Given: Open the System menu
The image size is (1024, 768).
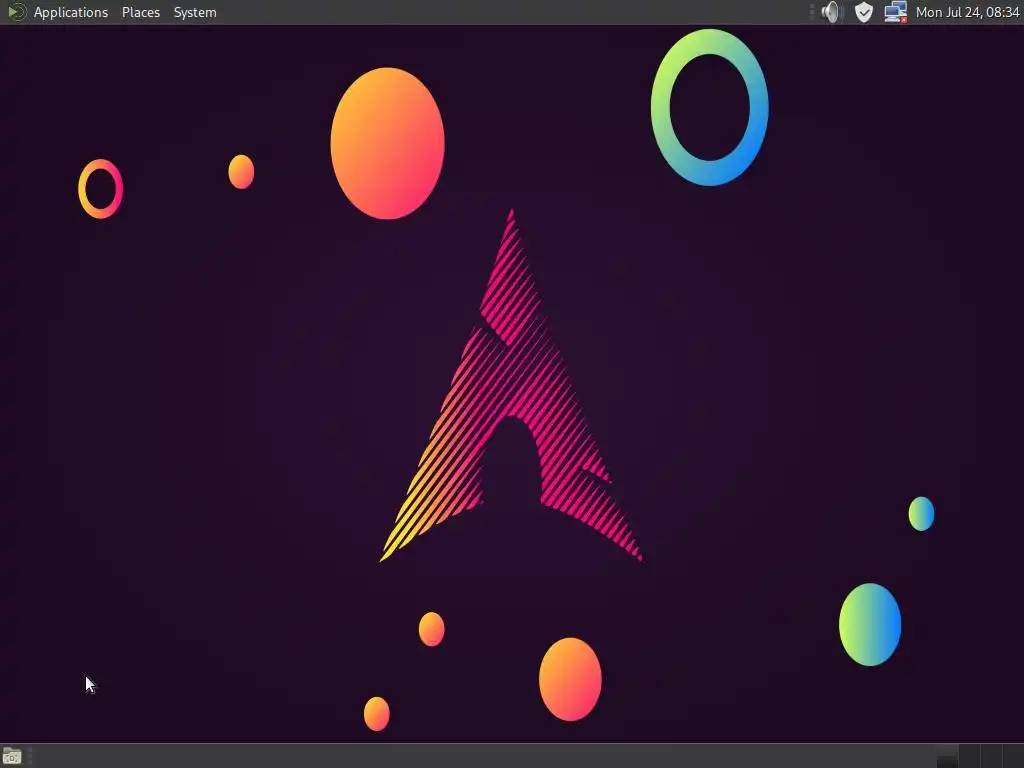Looking at the screenshot, I should pyautogui.click(x=195, y=12).
